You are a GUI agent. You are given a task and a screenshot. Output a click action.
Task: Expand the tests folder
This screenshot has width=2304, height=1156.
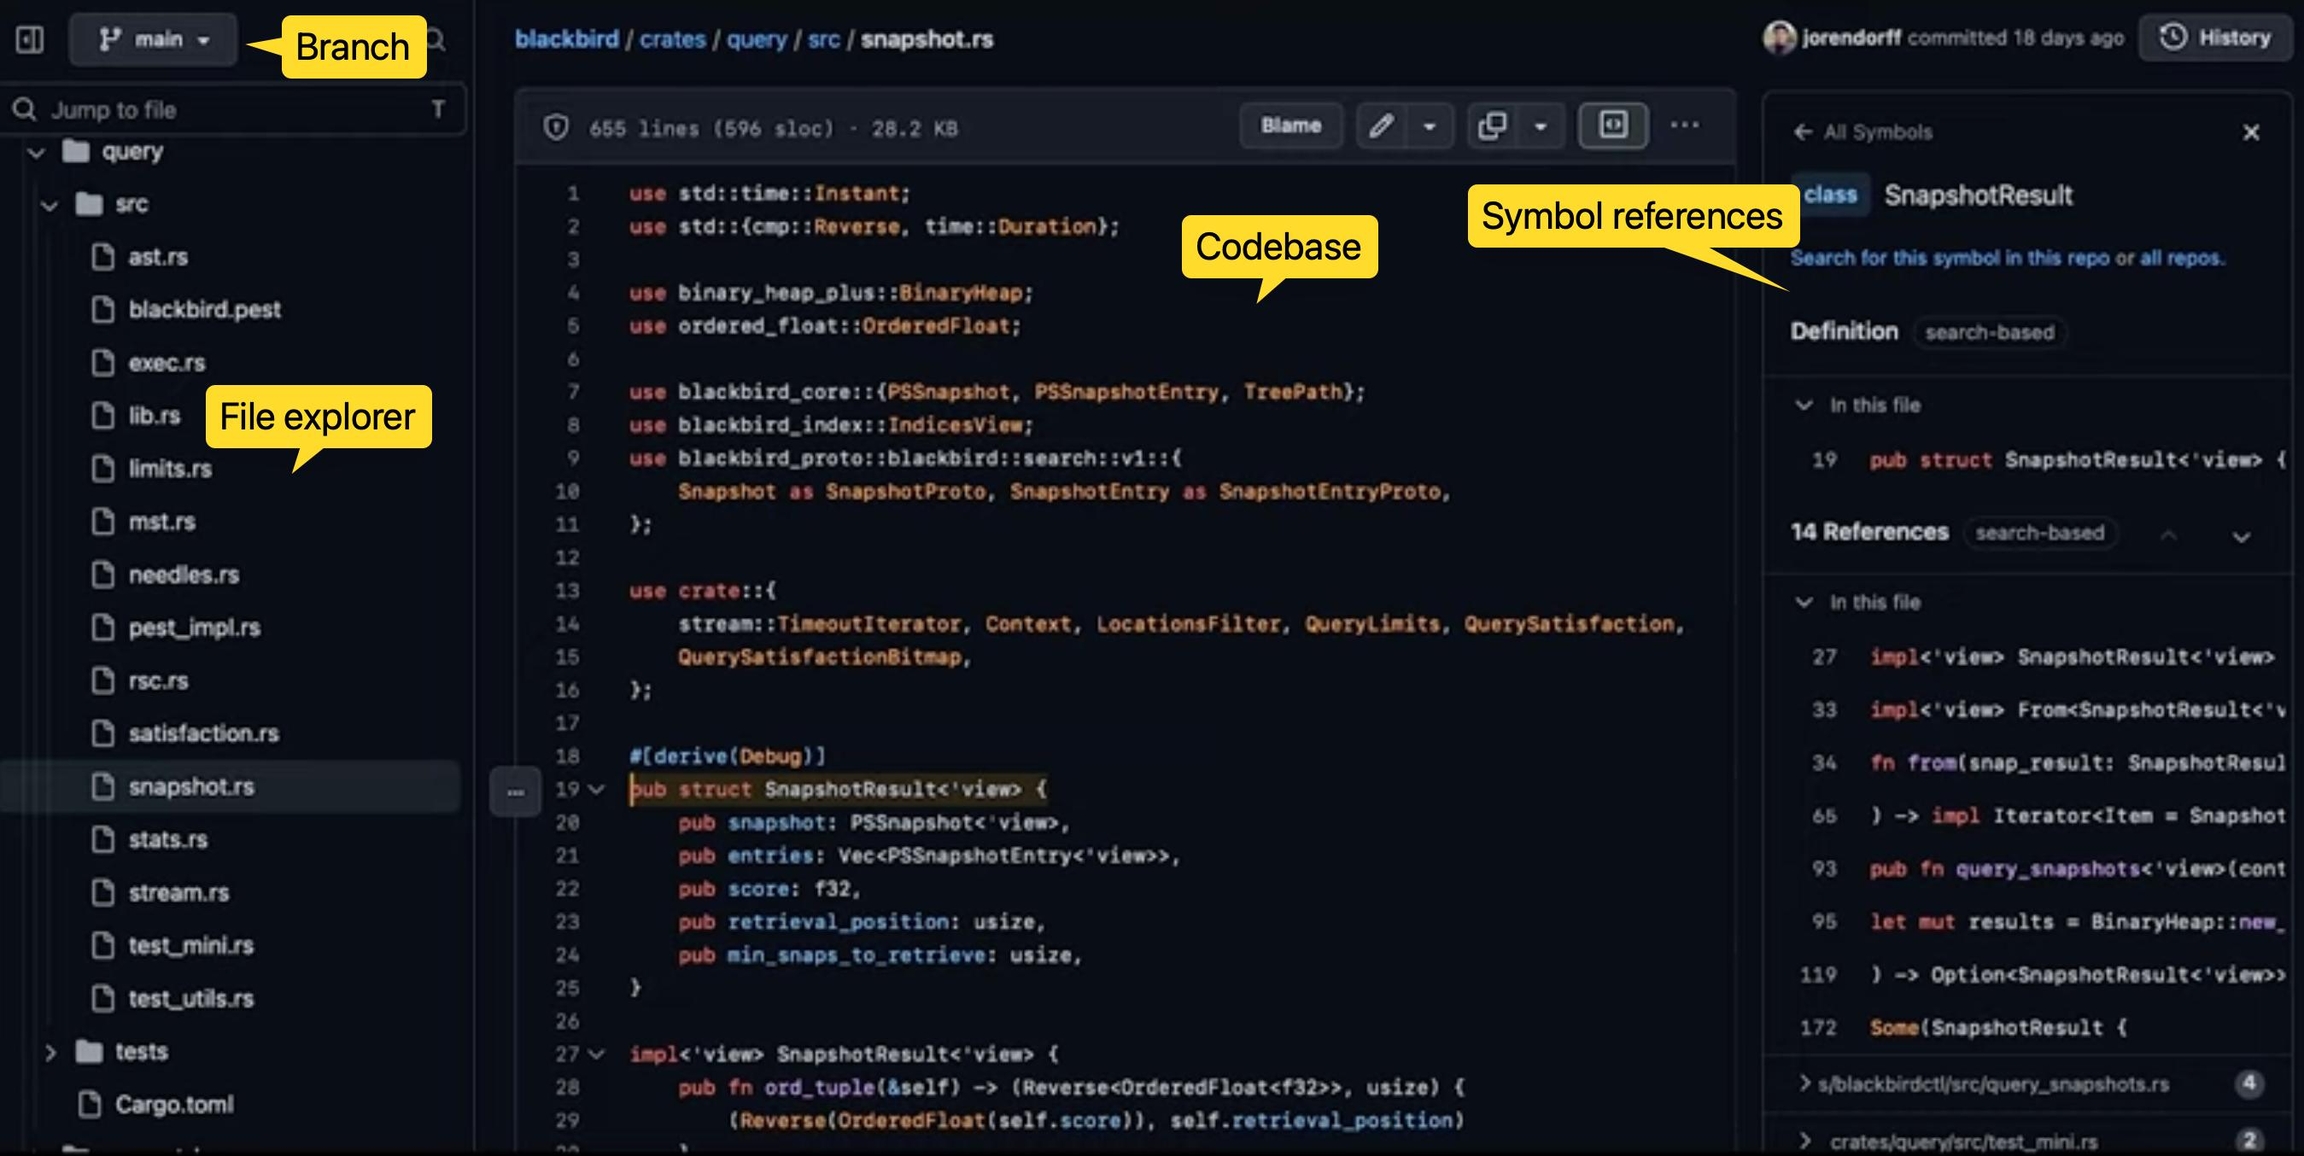pyautogui.click(x=50, y=1052)
